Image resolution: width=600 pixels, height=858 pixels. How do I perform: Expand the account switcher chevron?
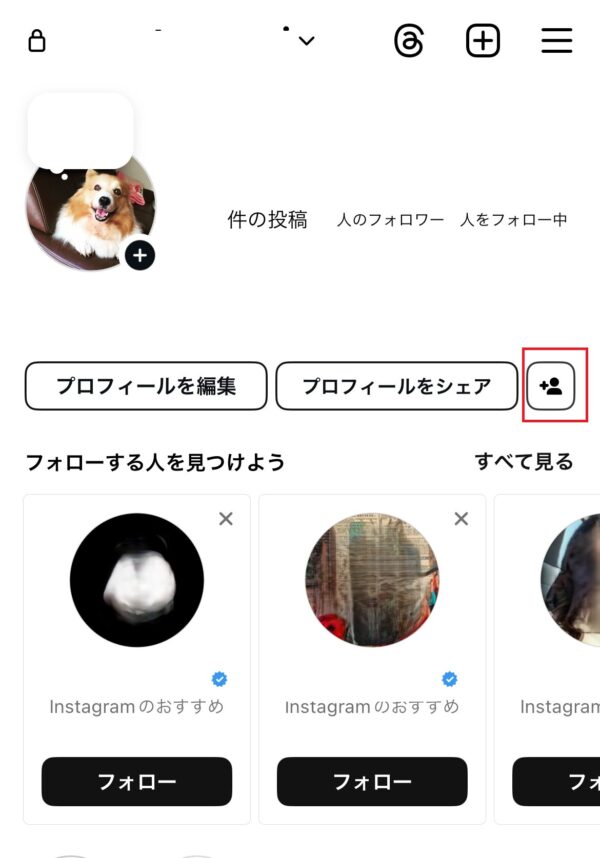pyautogui.click(x=307, y=41)
